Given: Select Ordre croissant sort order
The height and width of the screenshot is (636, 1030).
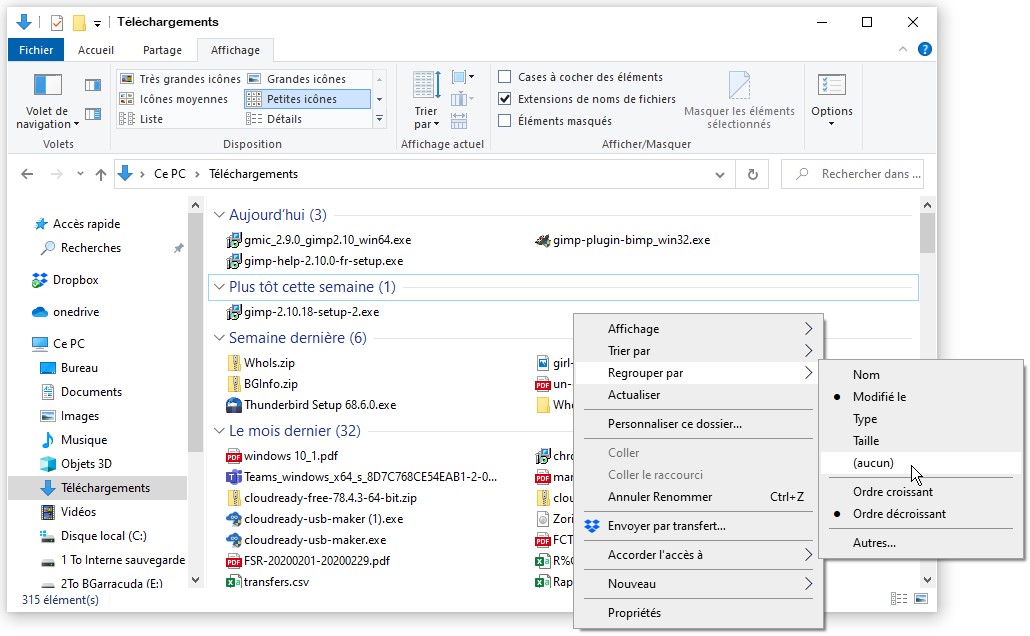Looking at the screenshot, I should pos(892,492).
